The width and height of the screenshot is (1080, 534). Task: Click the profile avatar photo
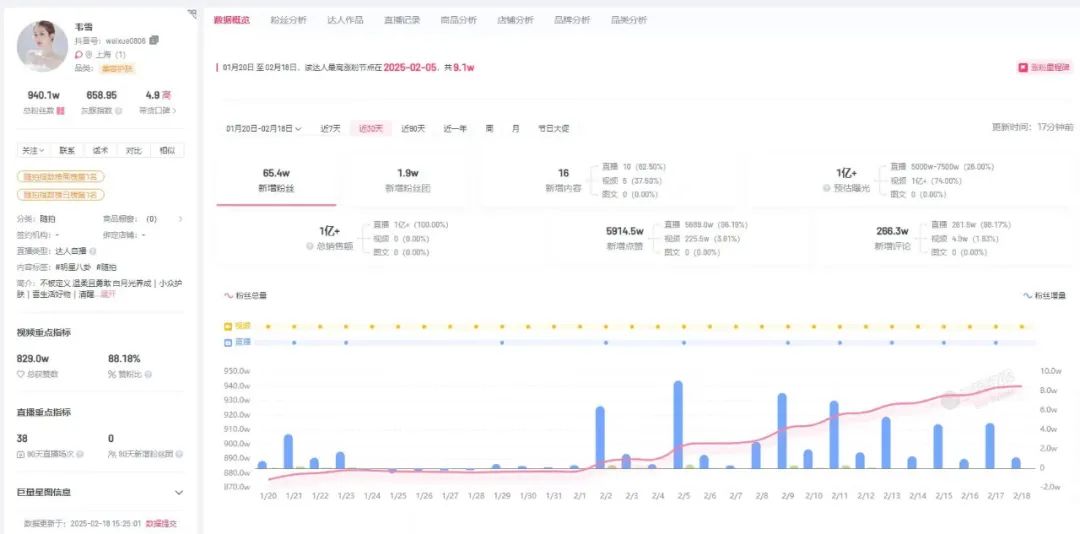pyautogui.click(x=42, y=45)
